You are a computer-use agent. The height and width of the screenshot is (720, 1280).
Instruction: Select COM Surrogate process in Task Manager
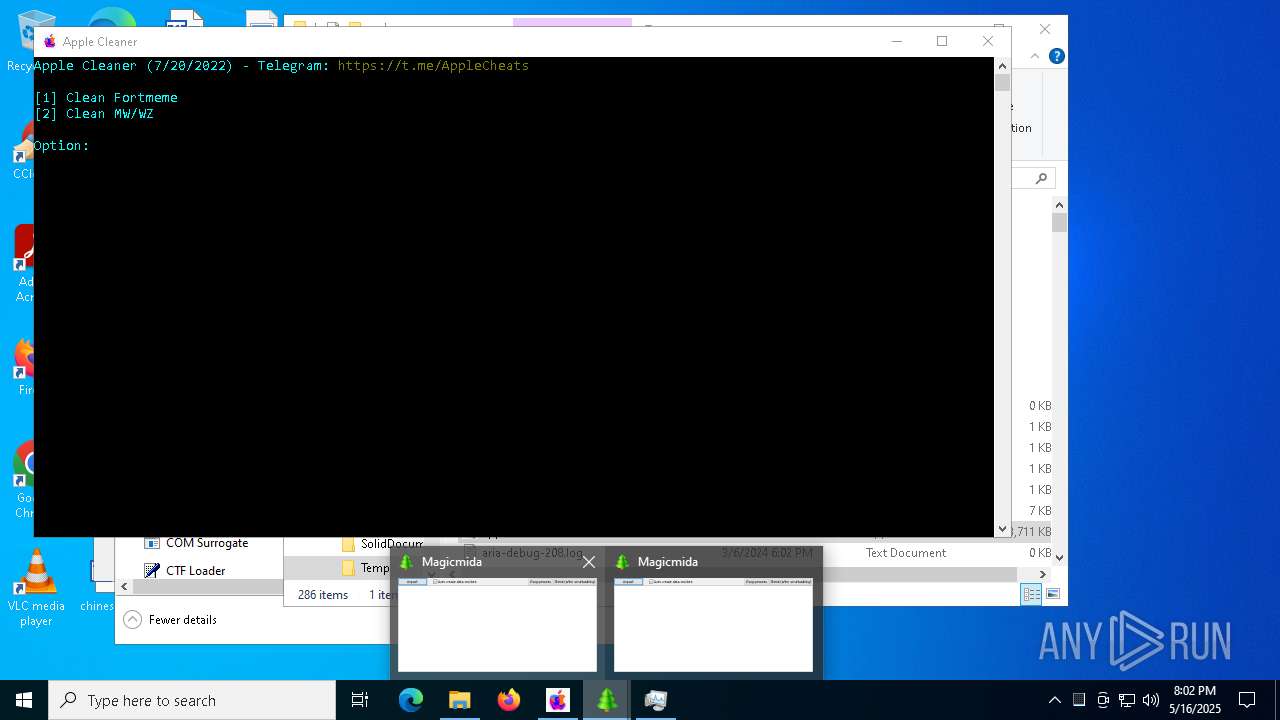pyautogui.click(x=207, y=543)
